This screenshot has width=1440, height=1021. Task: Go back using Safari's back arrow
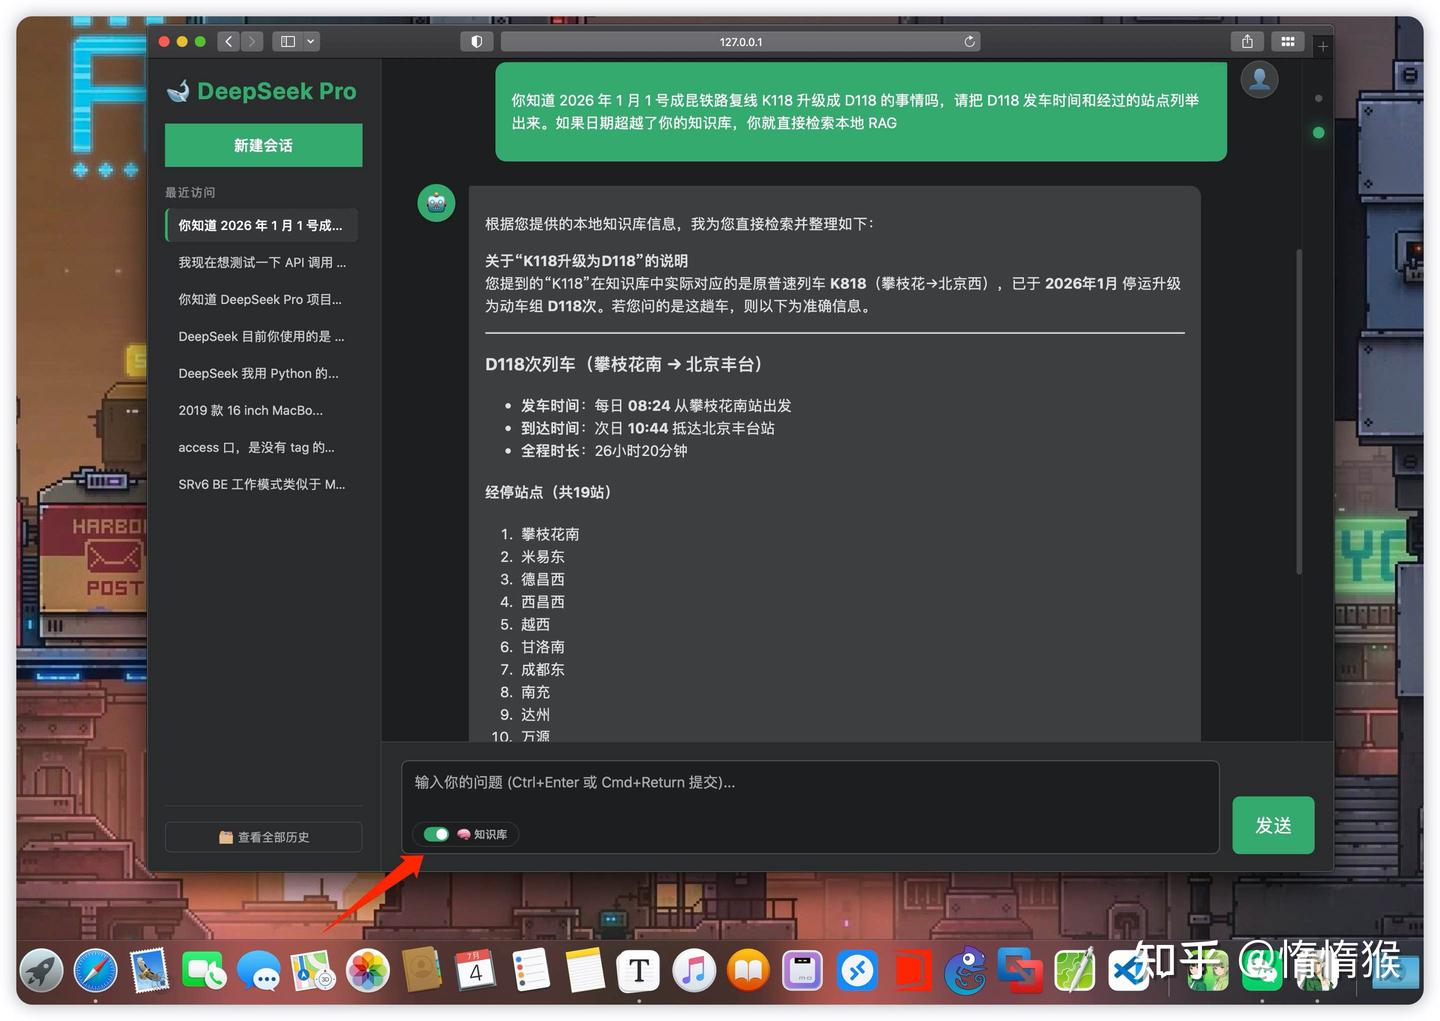click(229, 41)
